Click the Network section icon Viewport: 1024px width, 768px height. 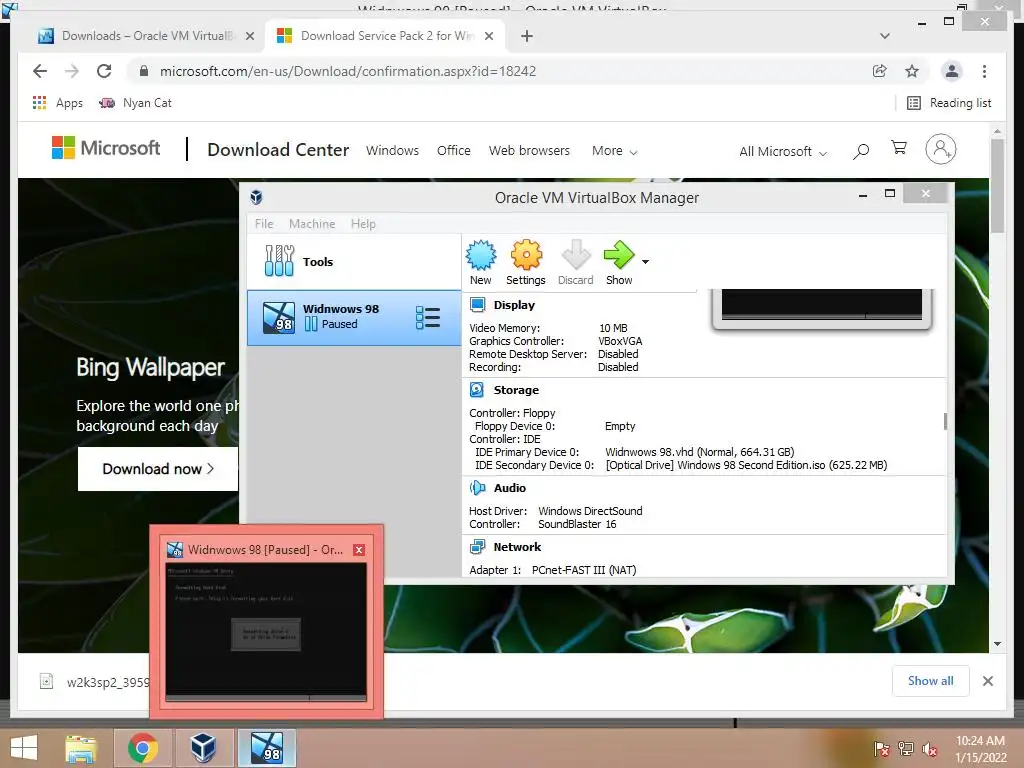point(477,547)
